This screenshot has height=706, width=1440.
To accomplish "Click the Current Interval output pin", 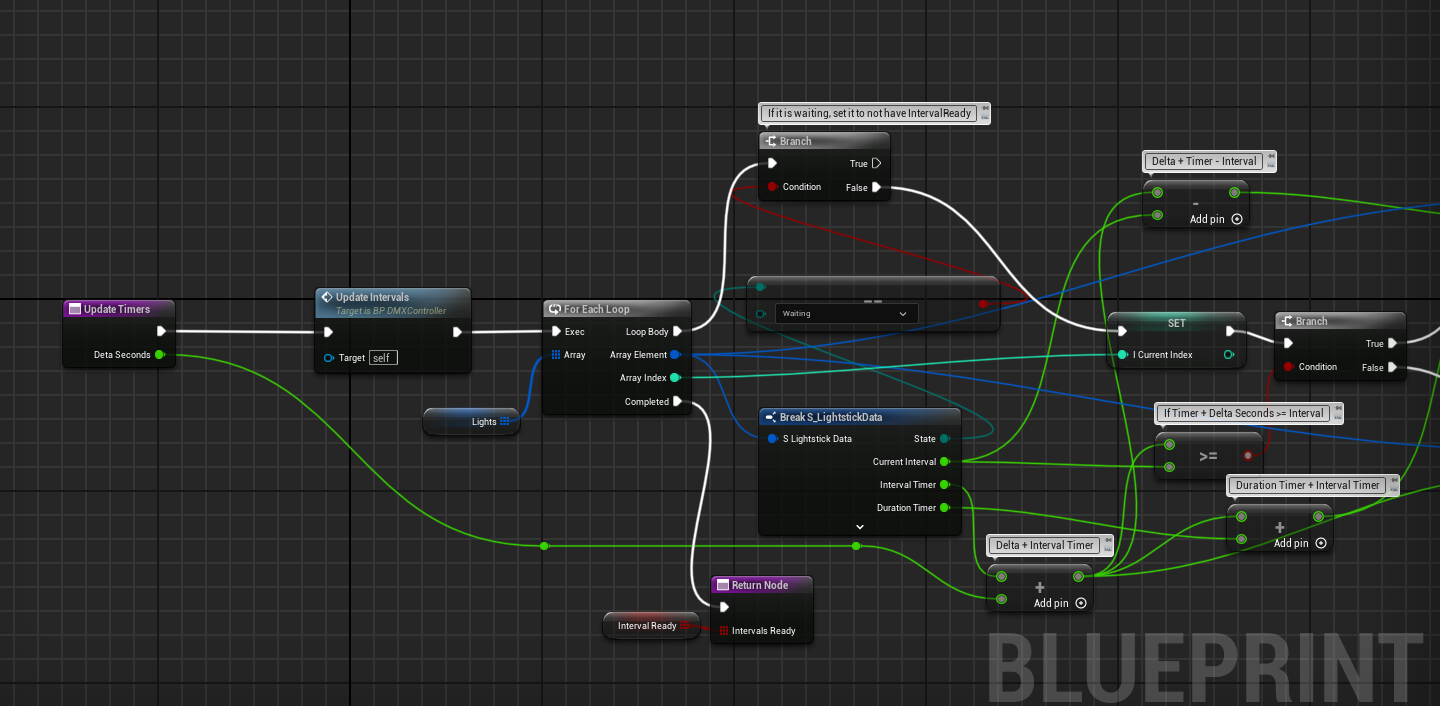I will point(944,462).
